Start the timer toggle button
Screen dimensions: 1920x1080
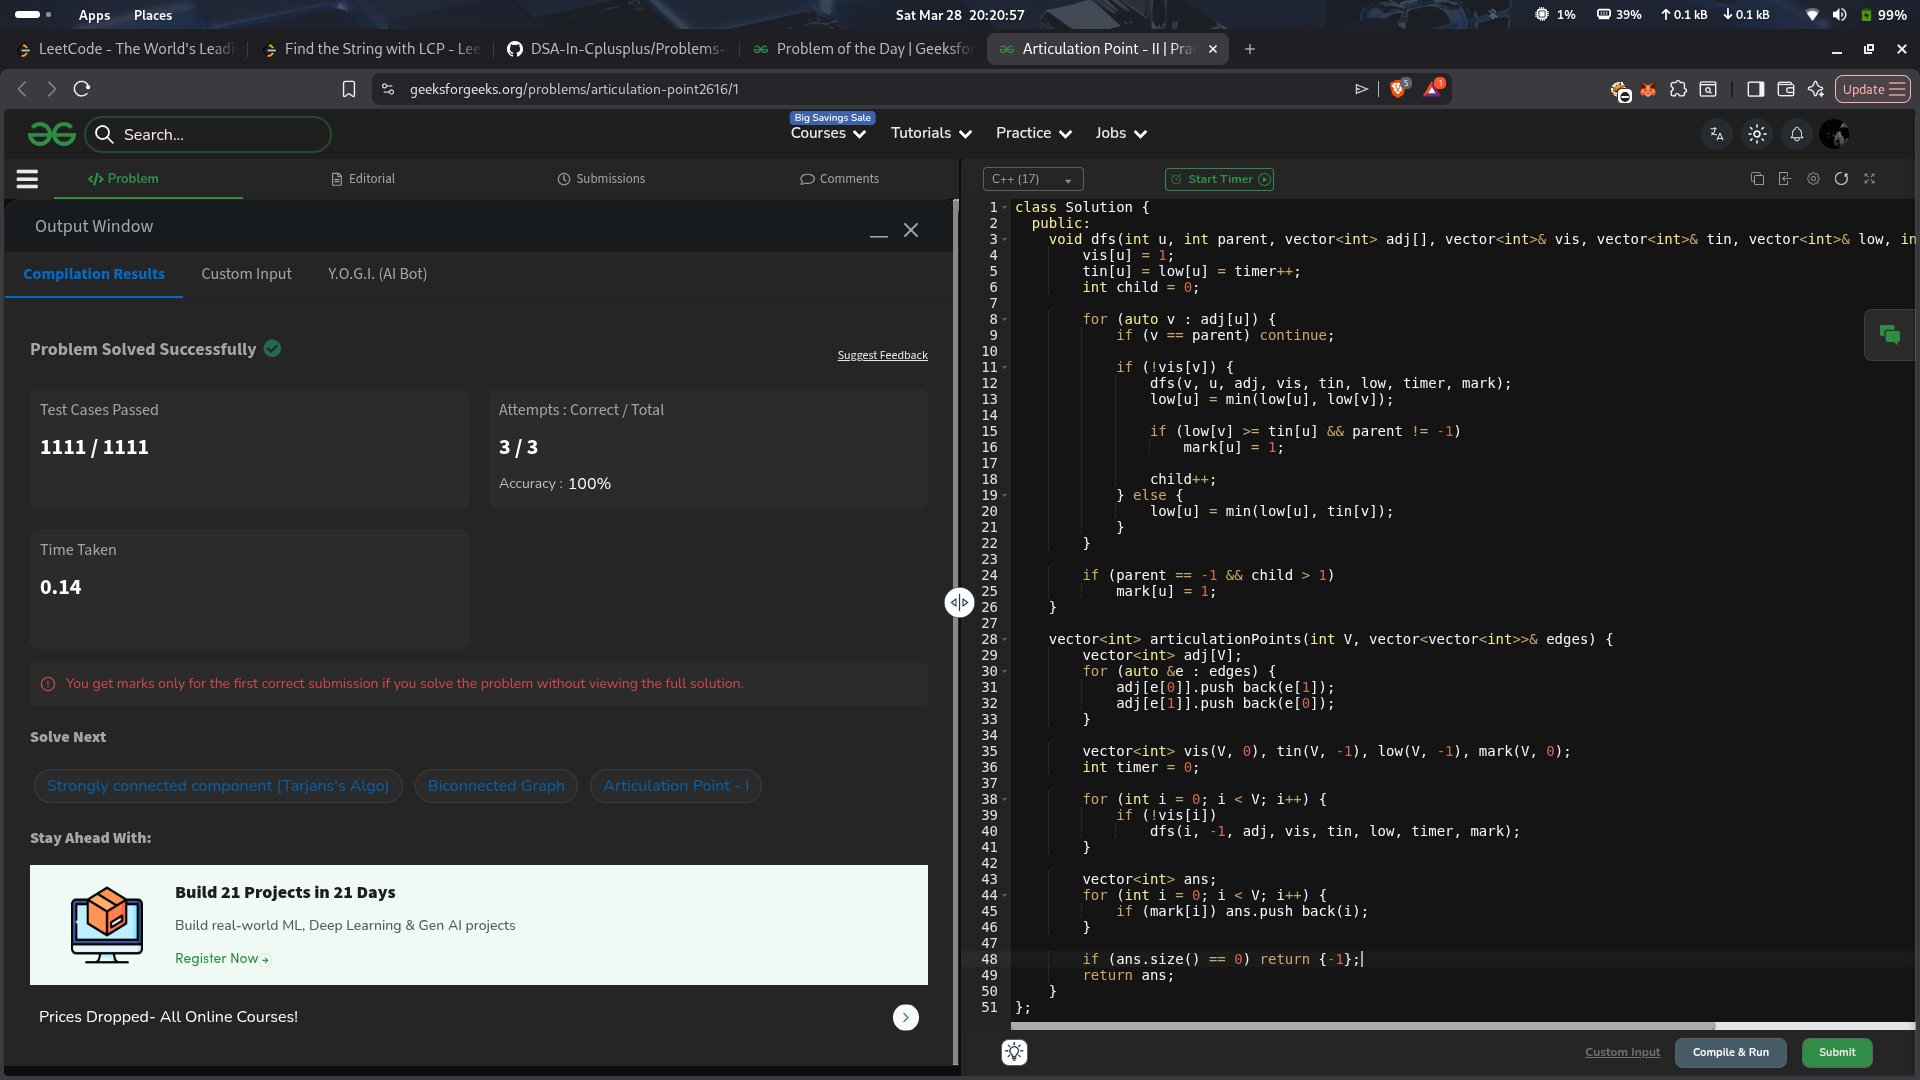(x=1219, y=179)
